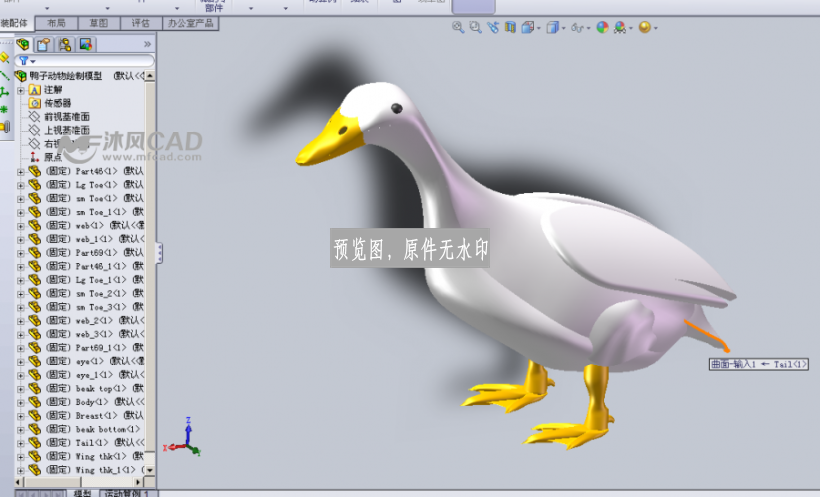Click the tree scrollbar down arrow
Image resolution: width=820 pixels, height=497 pixels.
click(x=150, y=470)
